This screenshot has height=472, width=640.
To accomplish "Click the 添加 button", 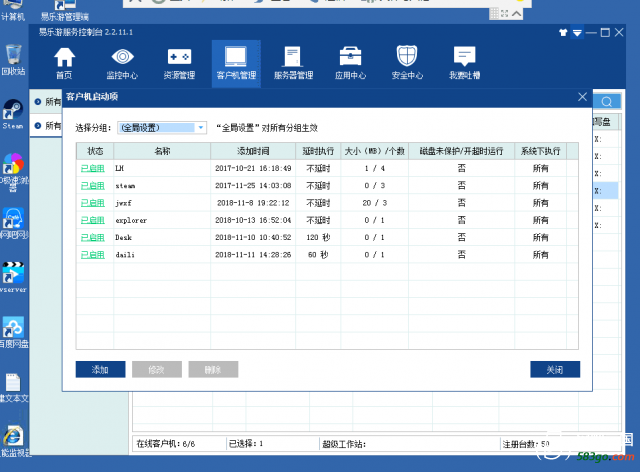I will tap(100, 370).
